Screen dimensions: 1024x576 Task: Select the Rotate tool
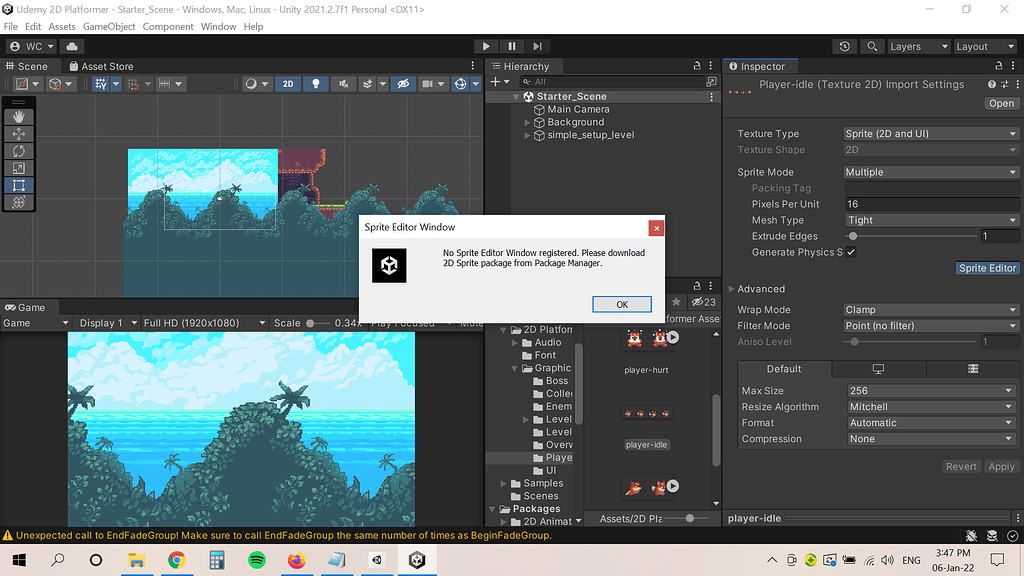19,151
